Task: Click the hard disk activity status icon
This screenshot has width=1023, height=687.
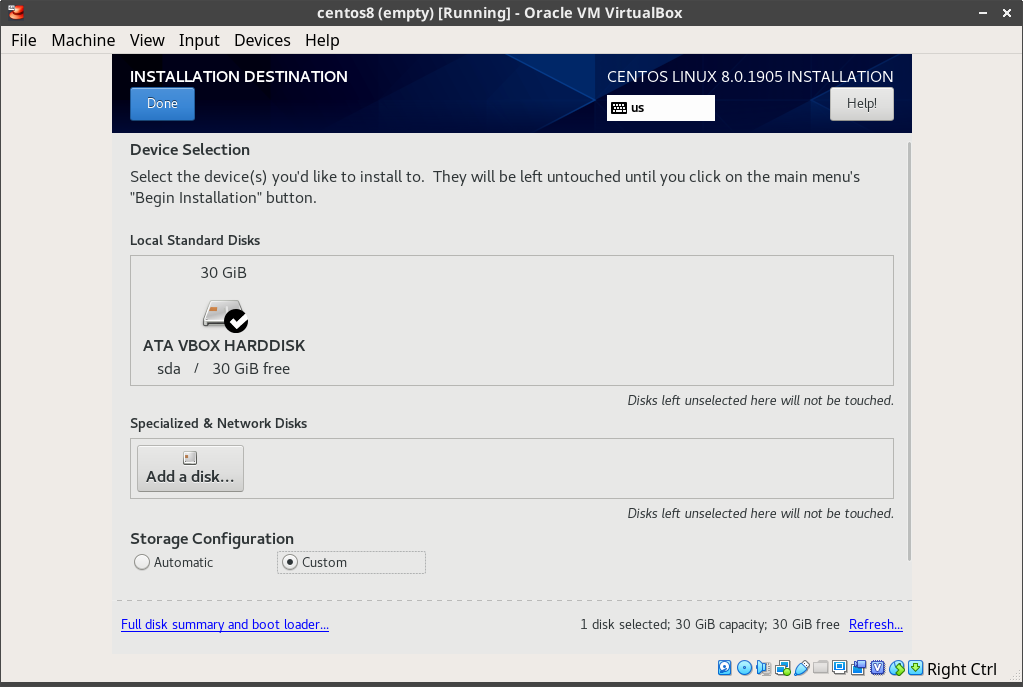Action: (724, 667)
